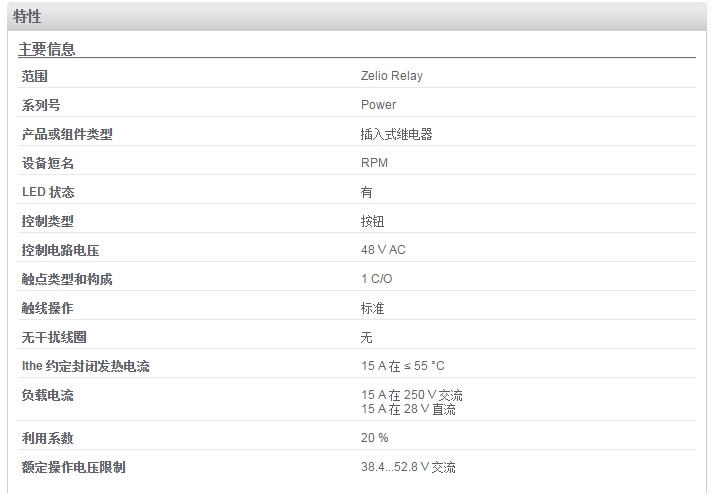Select 产品或组件类型 row label
This screenshot has width=711, height=493.
[67, 134]
